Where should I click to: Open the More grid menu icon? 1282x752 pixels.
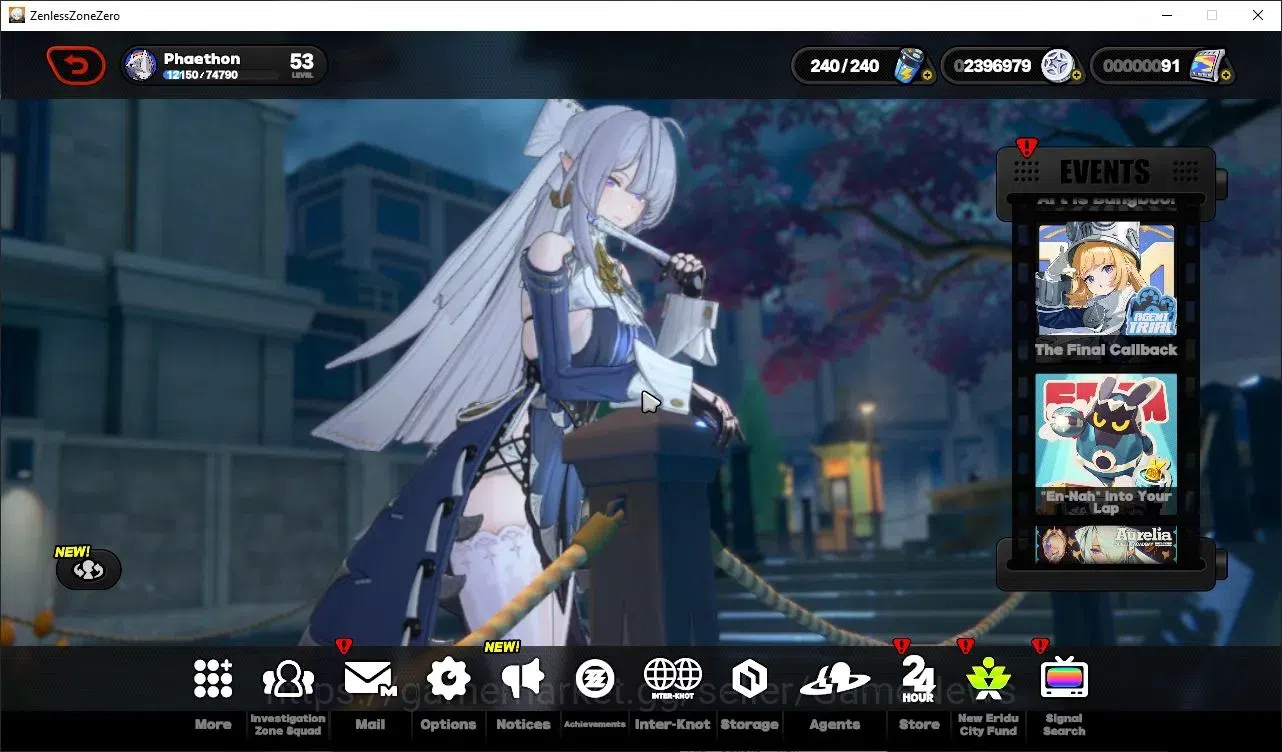pos(213,679)
